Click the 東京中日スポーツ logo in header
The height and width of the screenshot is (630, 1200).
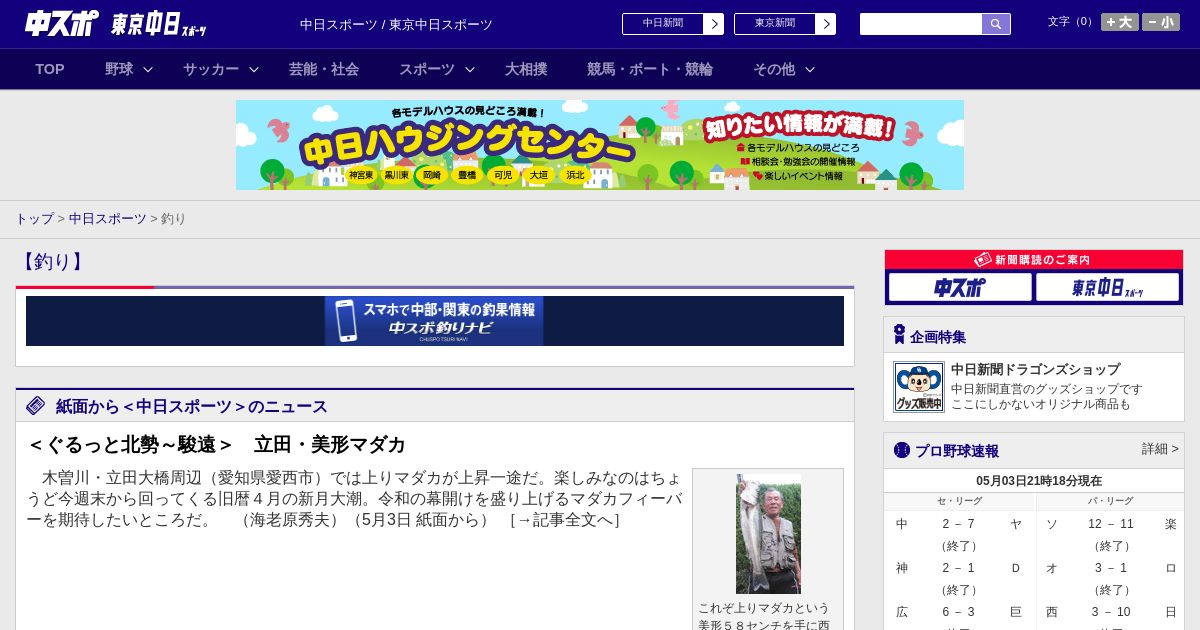pos(158,25)
